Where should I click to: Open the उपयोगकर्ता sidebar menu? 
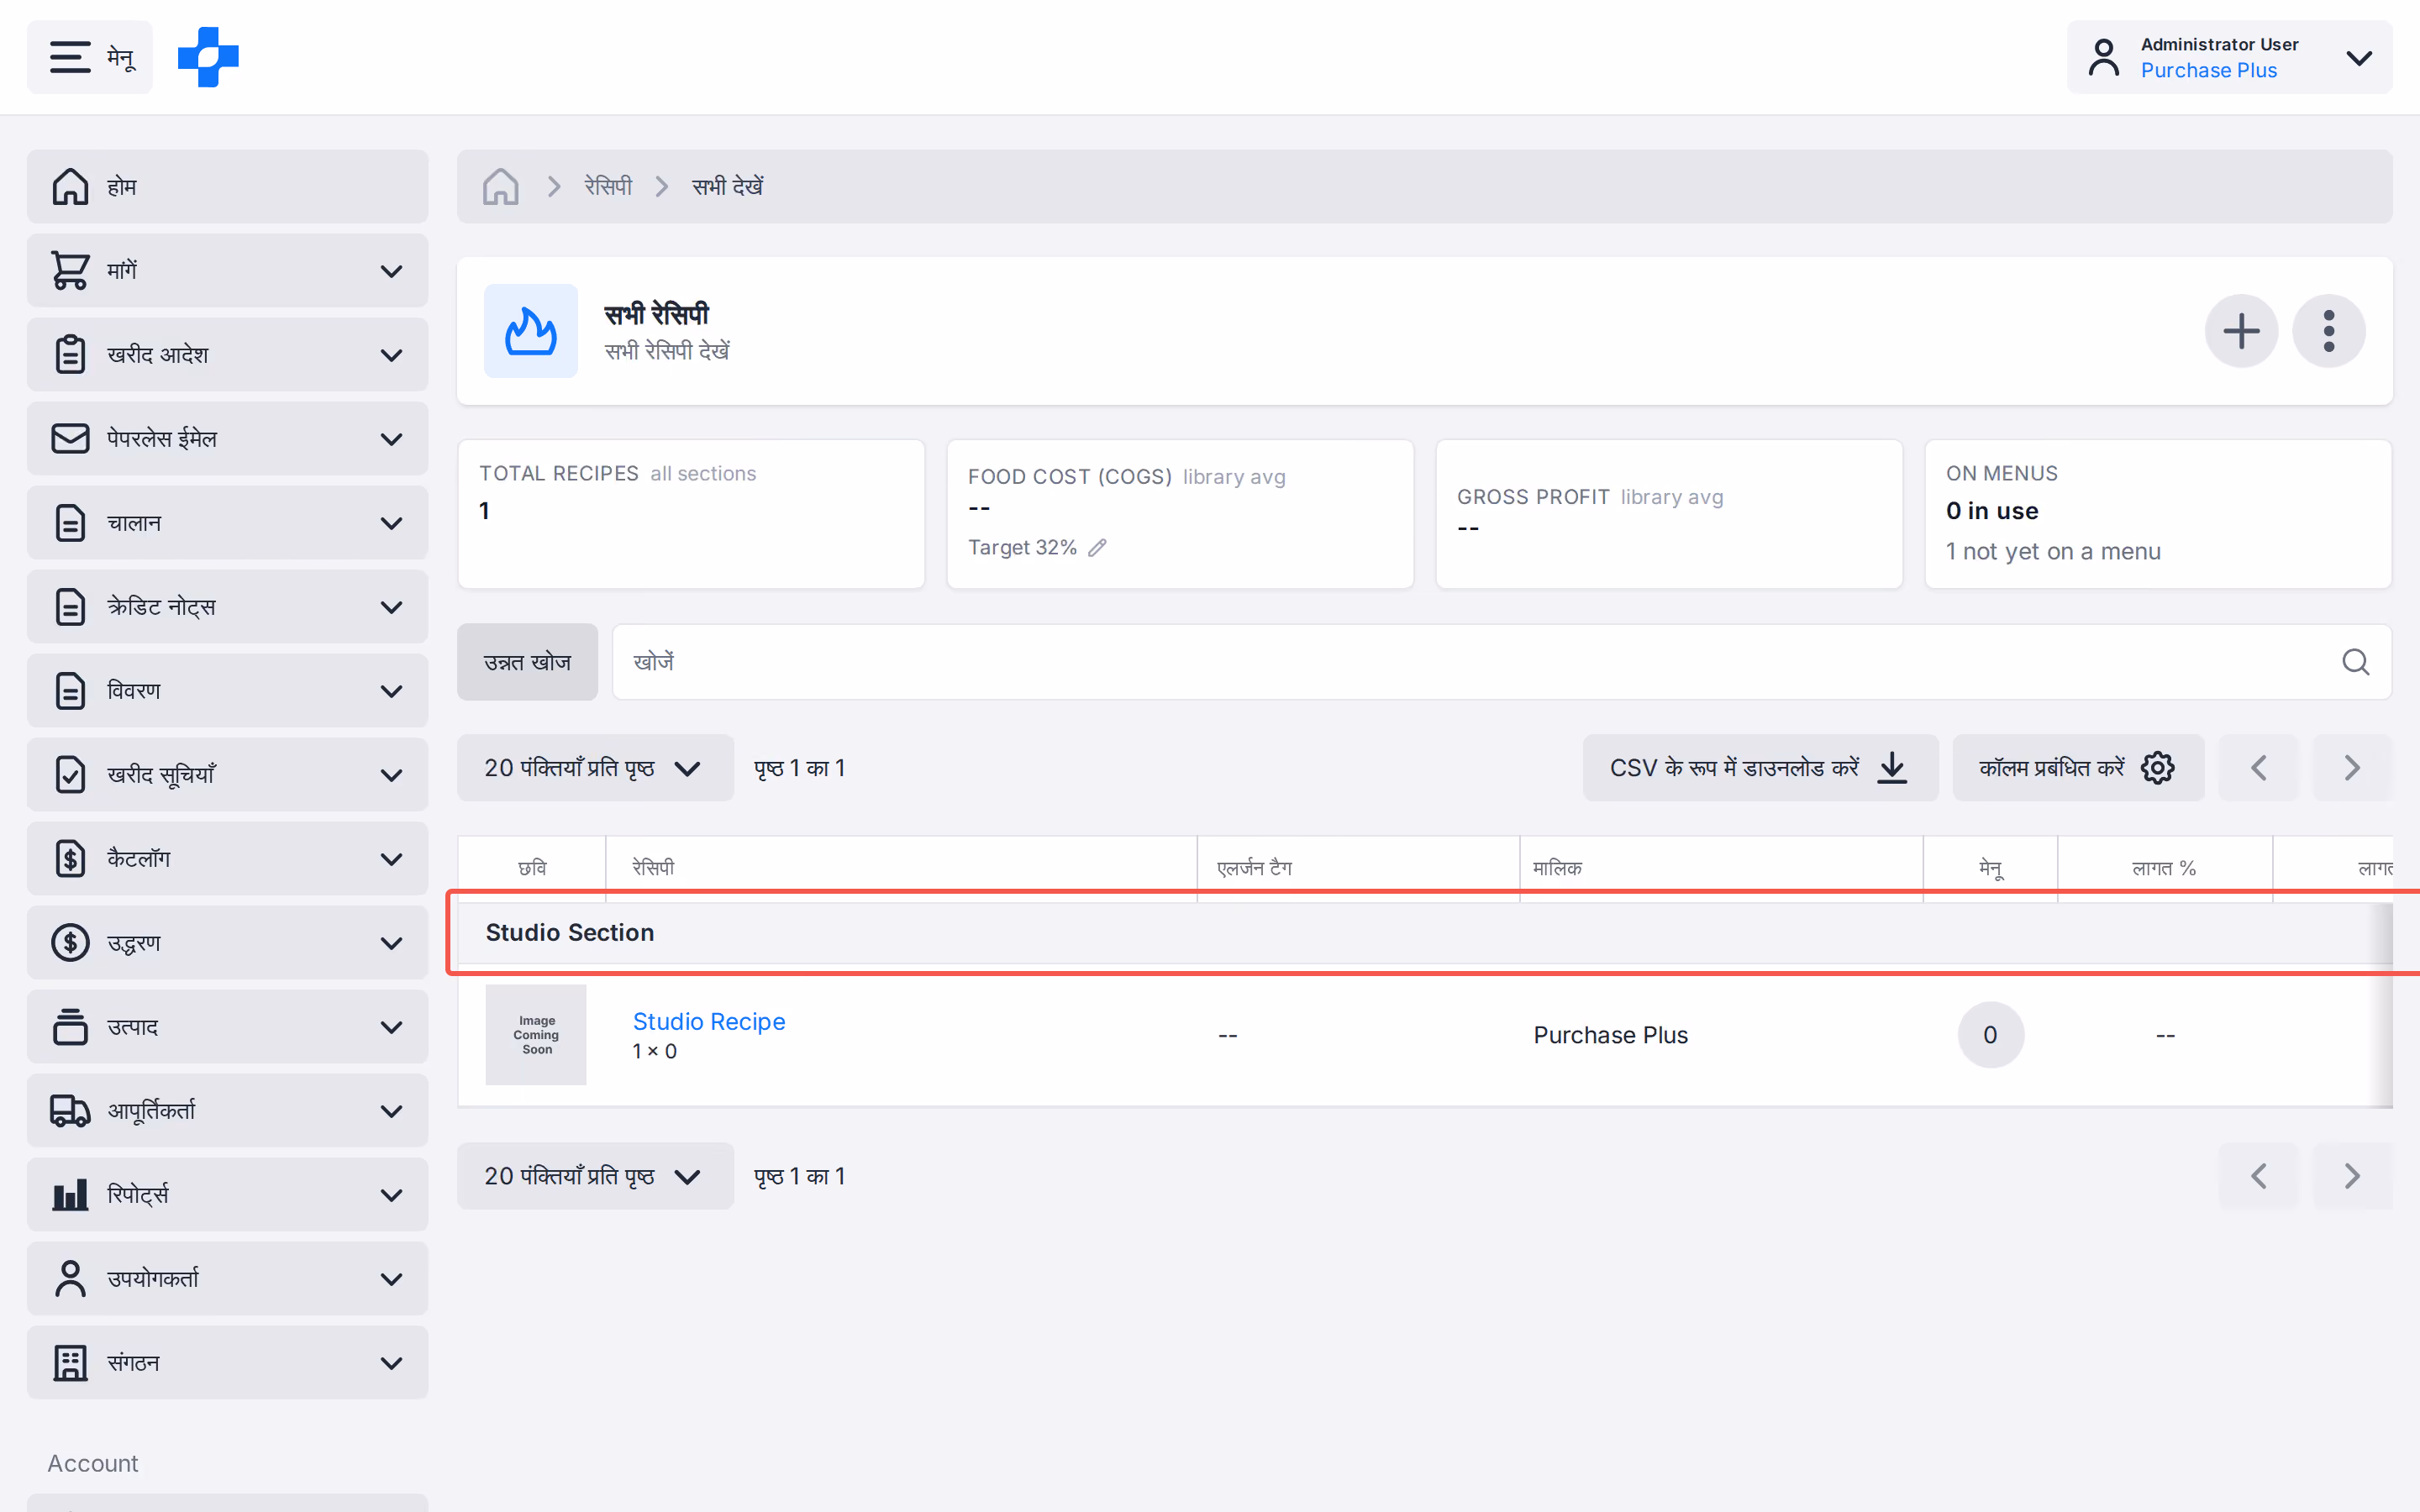click(227, 1279)
